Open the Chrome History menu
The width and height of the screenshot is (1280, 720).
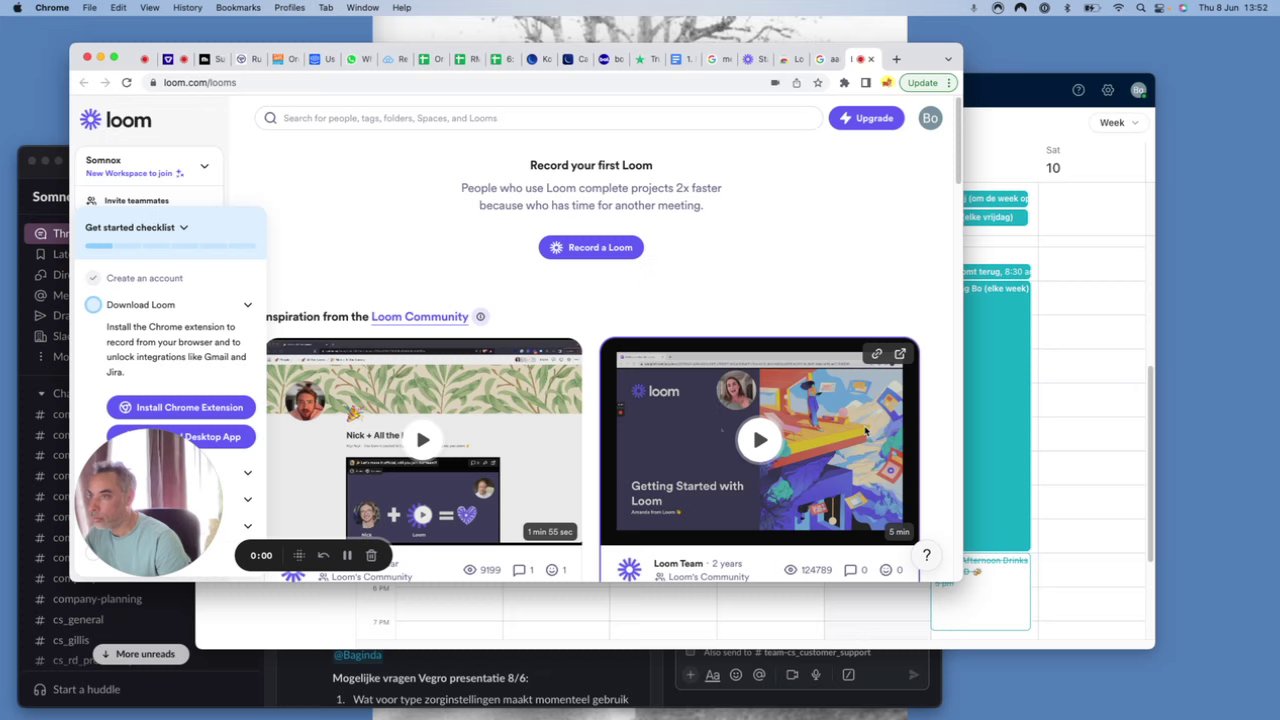tap(187, 8)
